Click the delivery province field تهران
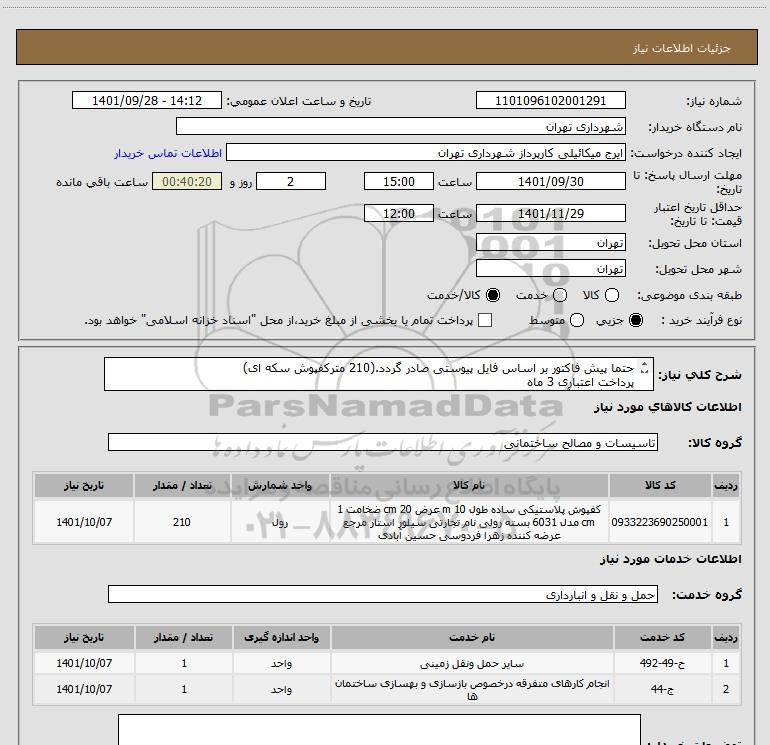Screen dimensions: 770x745 coord(550,242)
